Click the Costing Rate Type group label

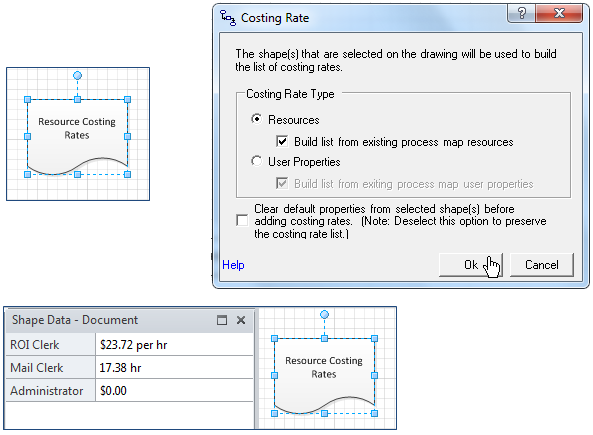click(x=290, y=93)
